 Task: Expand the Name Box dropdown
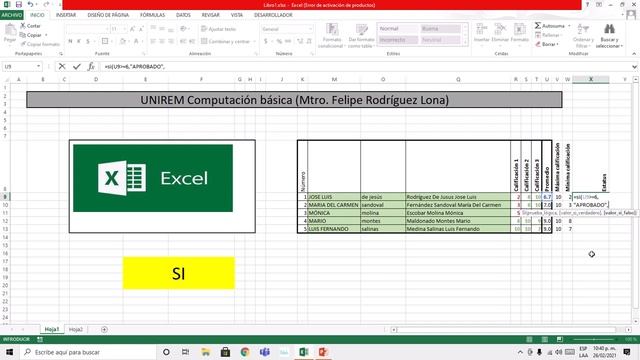[x=38, y=66]
